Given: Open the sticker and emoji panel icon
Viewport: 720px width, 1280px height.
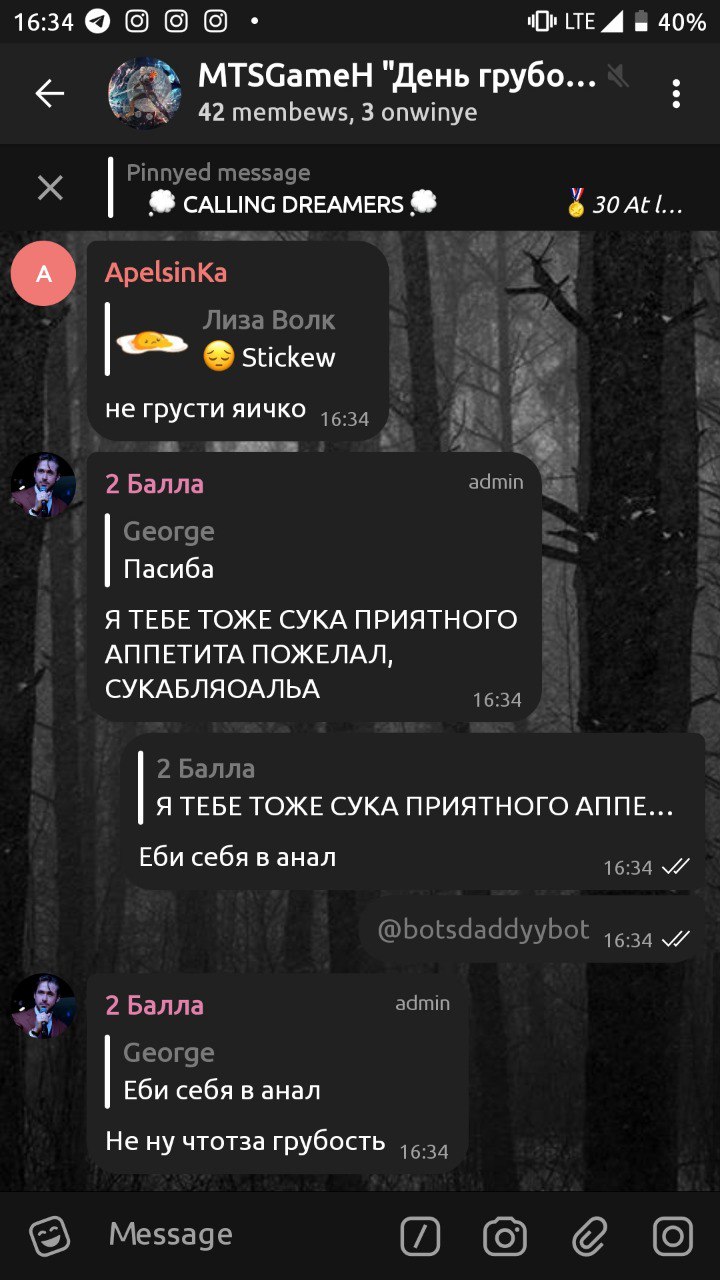Looking at the screenshot, I should [49, 1236].
